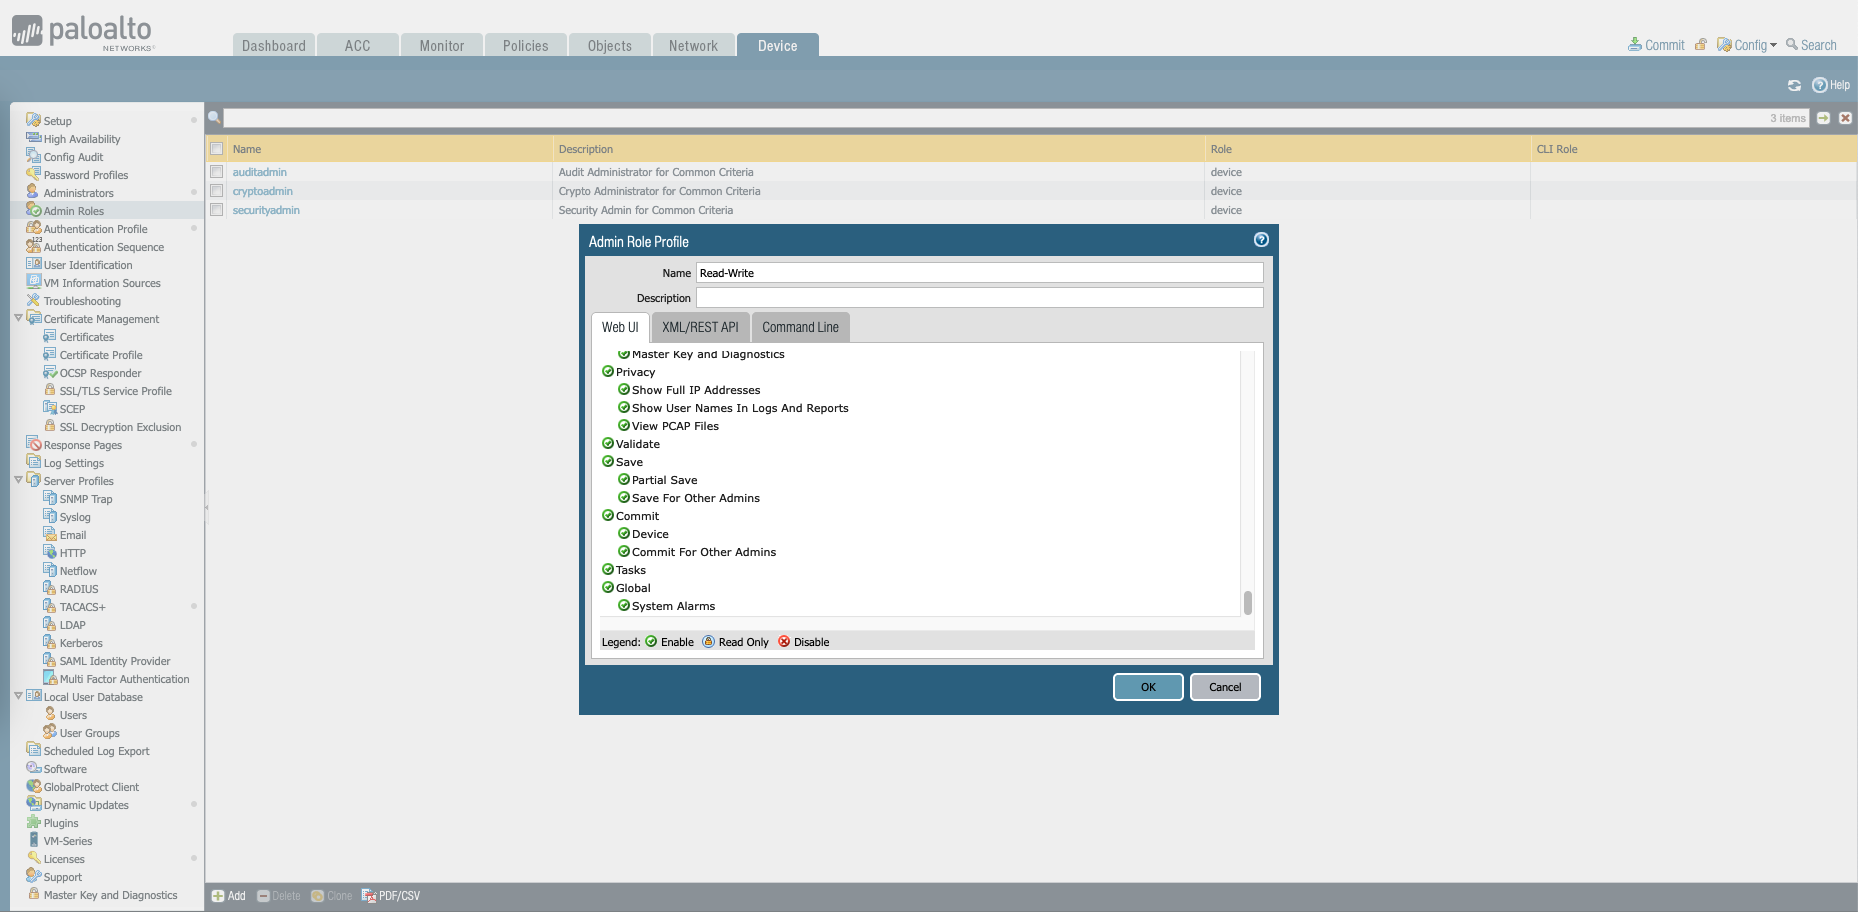The image size is (1858, 912).
Task: Click the permissions list scrollbar thumb
Action: (x=1247, y=603)
